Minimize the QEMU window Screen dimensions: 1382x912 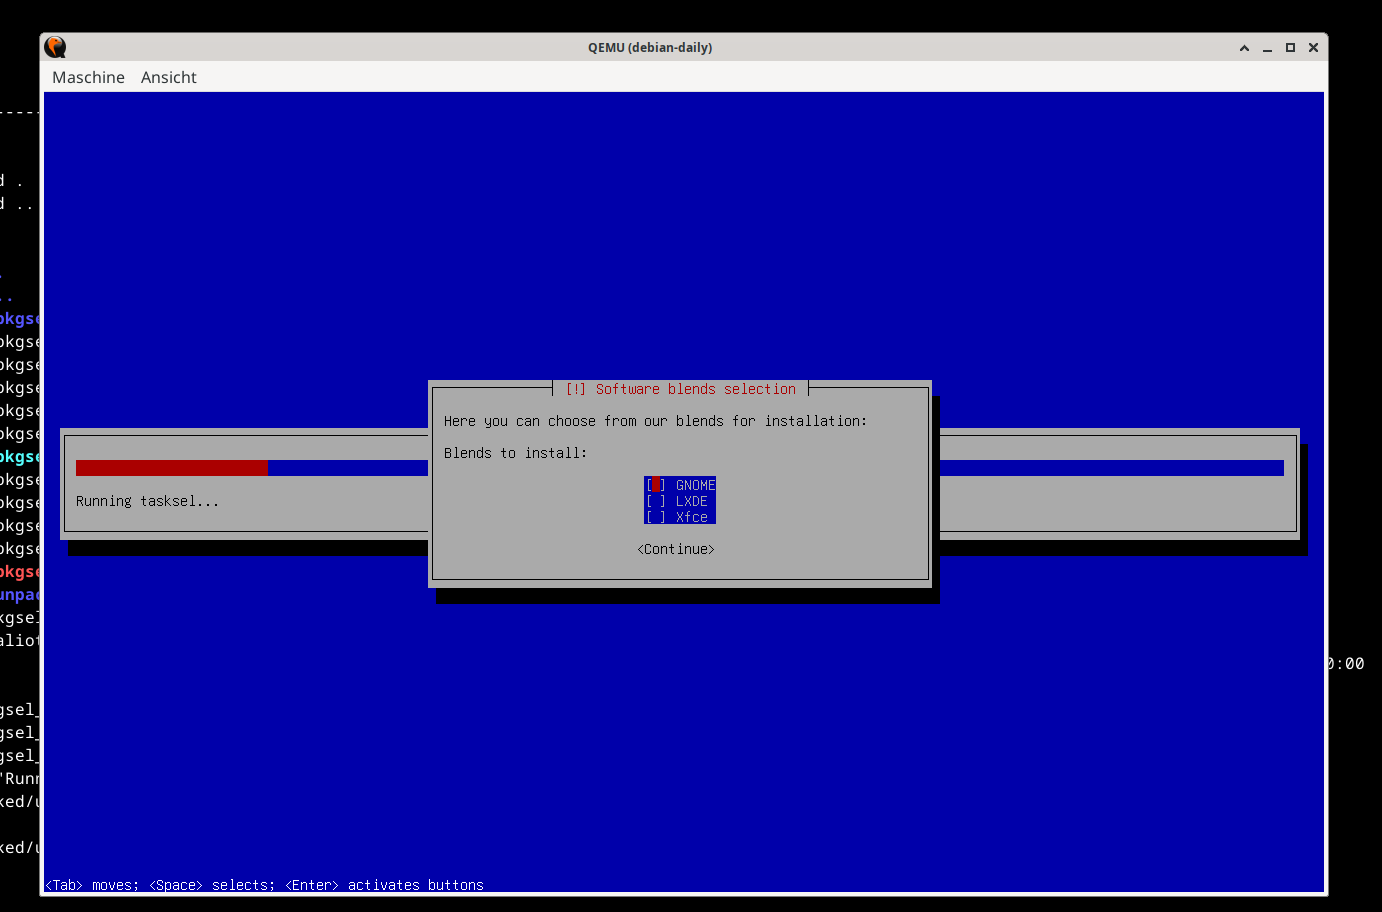pos(1267,47)
